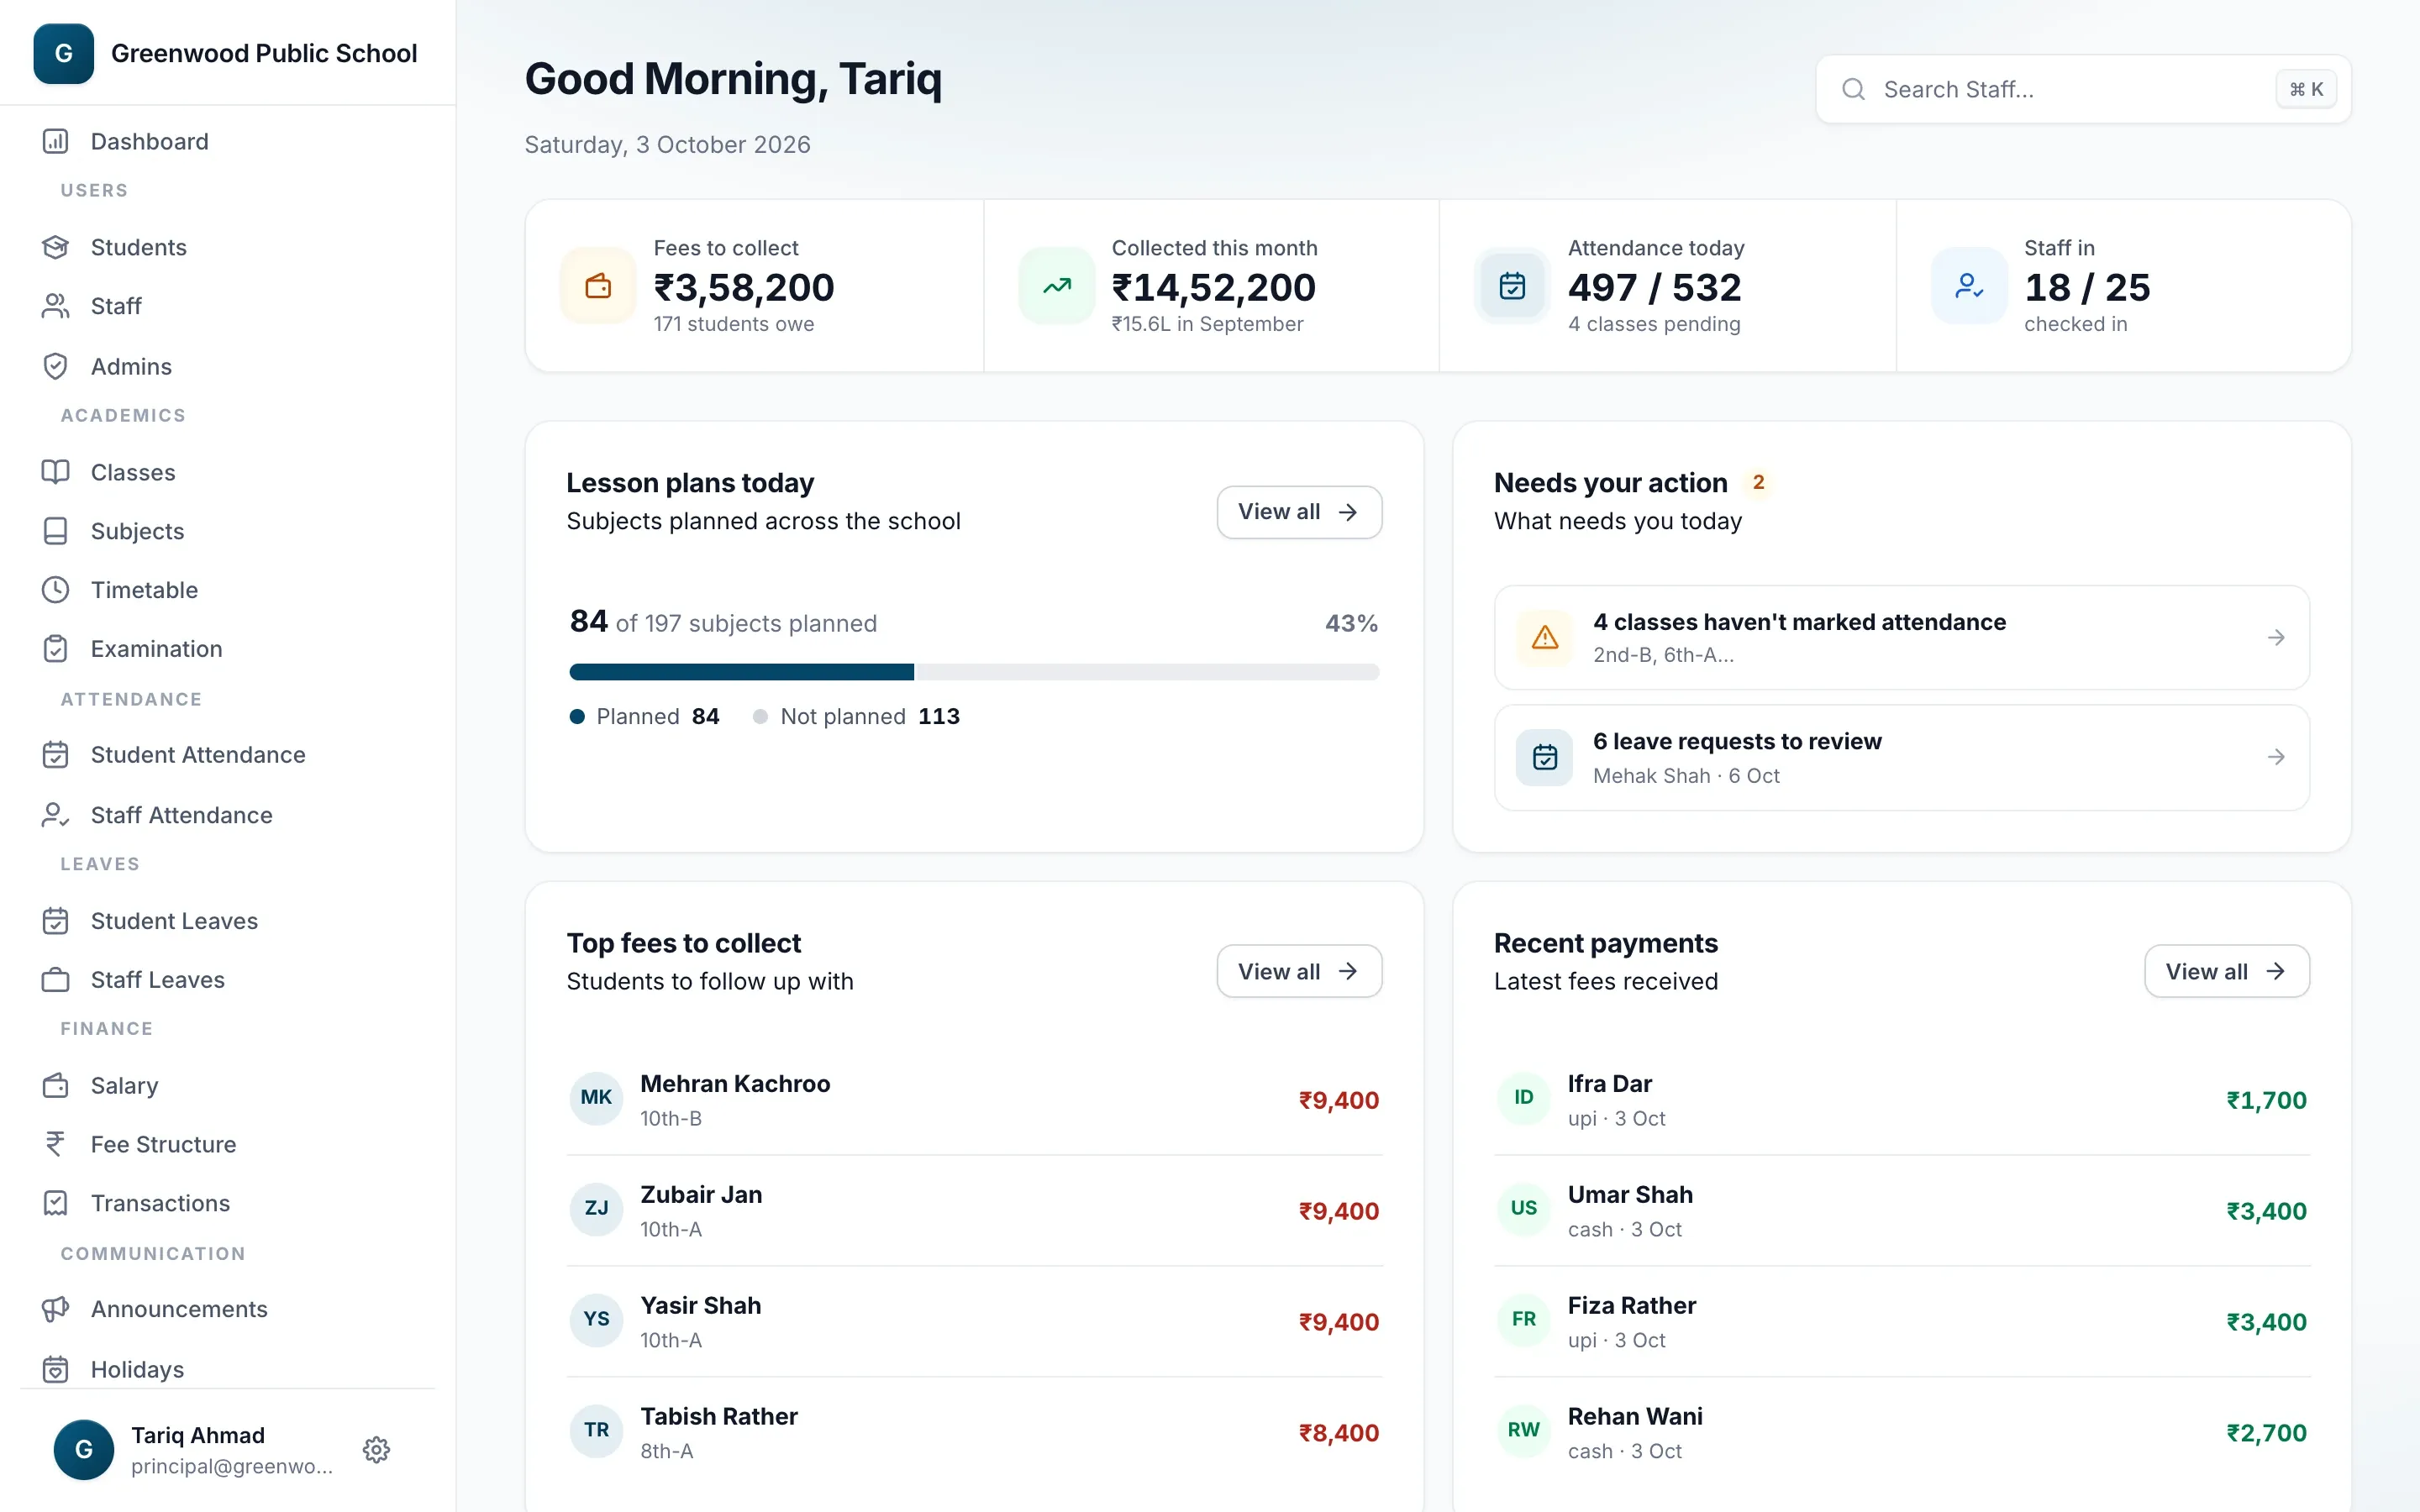The image size is (2420, 1512).
Task: View all lesson plans today
Action: pyautogui.click(x=1299, y=512)
